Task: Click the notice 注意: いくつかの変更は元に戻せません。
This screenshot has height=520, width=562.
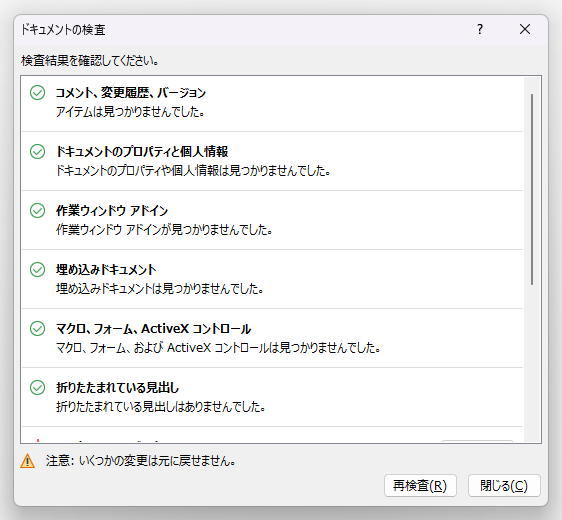Action: coord(140,461)
